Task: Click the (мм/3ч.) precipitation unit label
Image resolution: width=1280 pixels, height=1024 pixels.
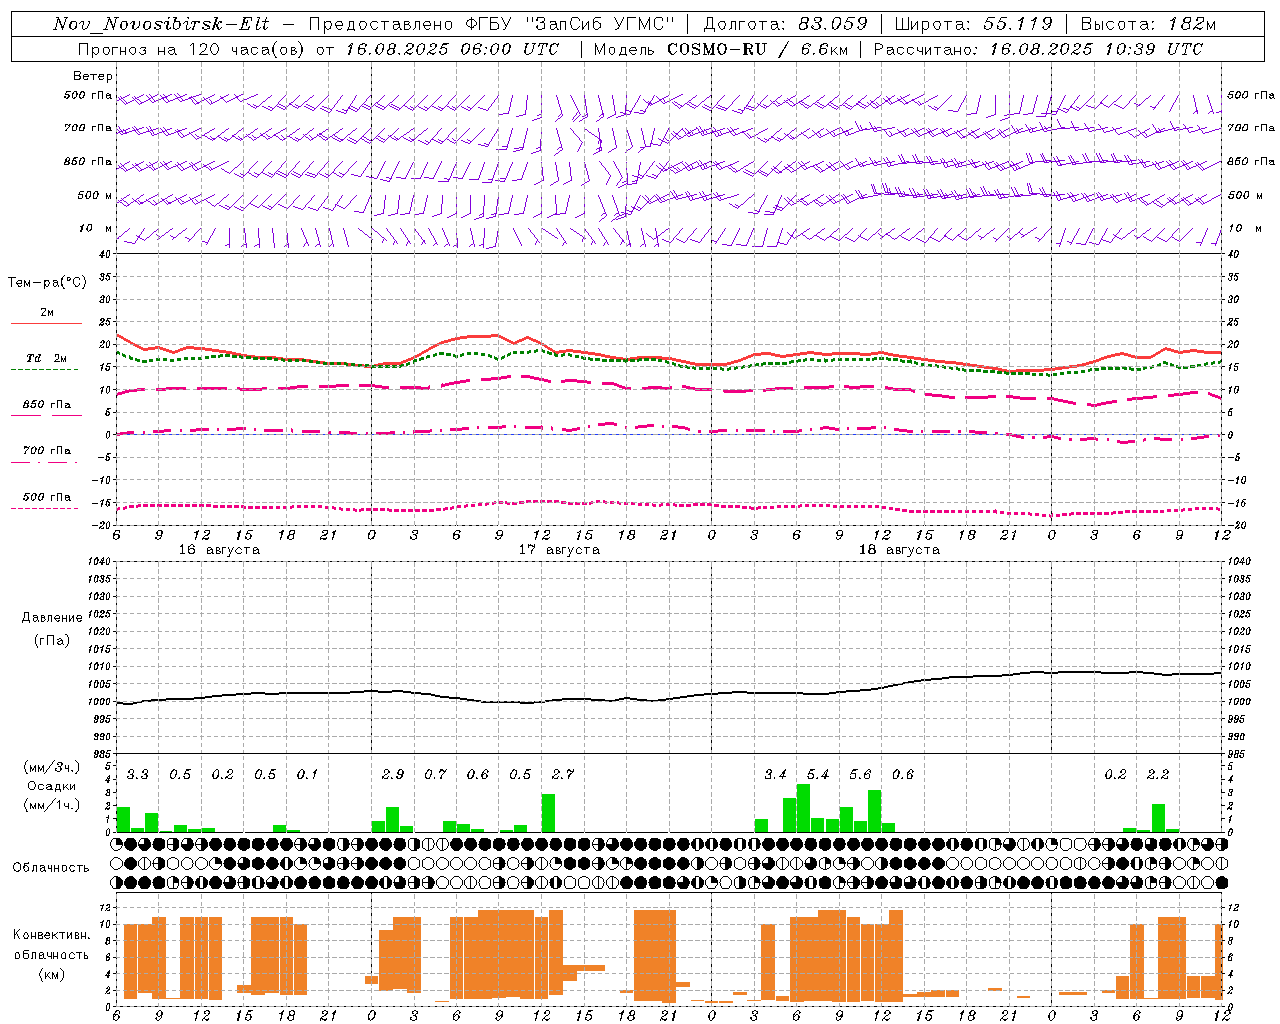Action: (51, 767)
